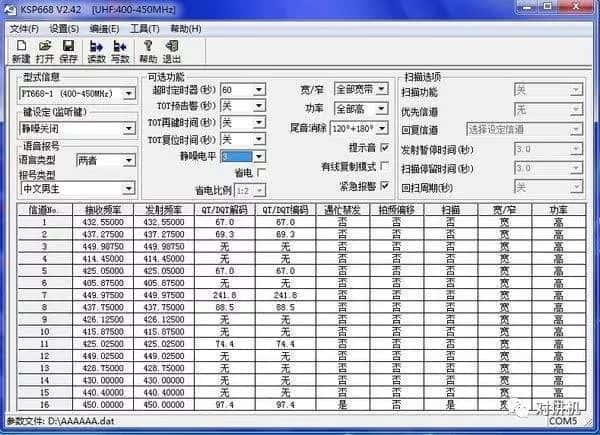600x435 pixels.
Task: Expand the 回复信道 dropdown
Action: [x=575, y=130]
